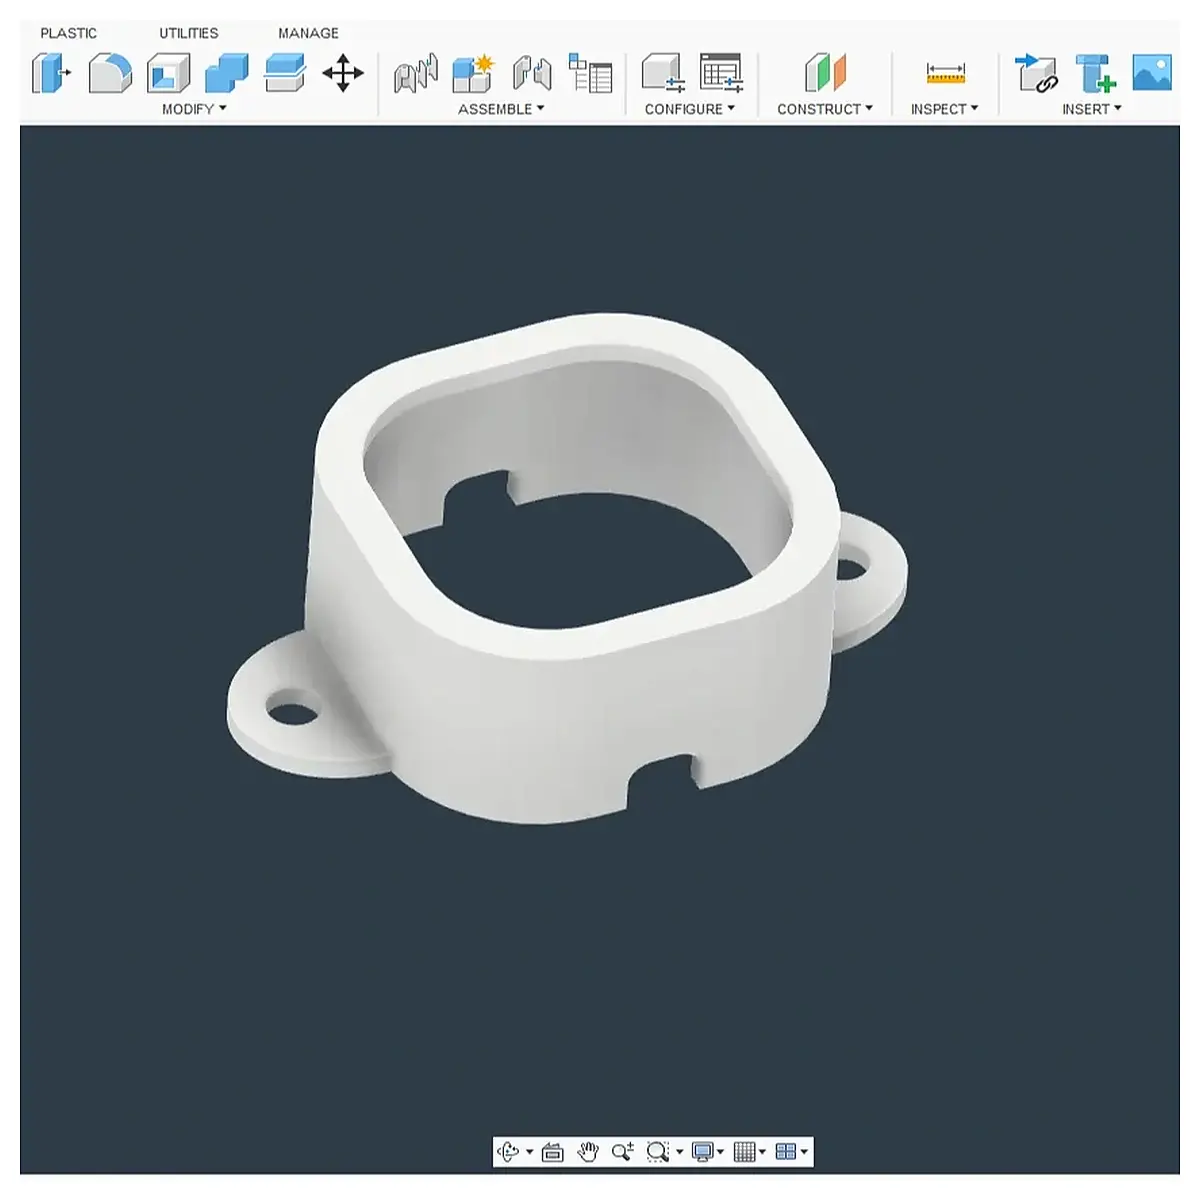Open the INSERT dropdown menu
The image size is (1200, 1200).
click(x=1092, y=109)
